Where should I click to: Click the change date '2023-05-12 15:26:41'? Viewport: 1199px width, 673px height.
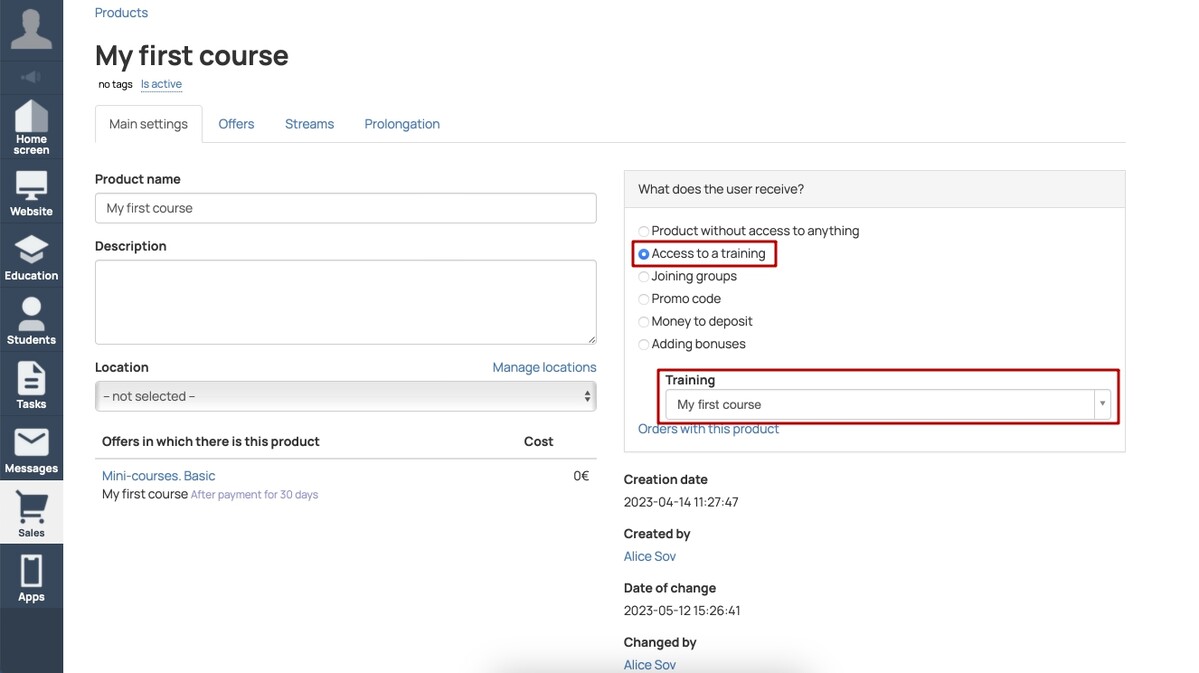tap(682, 611)
